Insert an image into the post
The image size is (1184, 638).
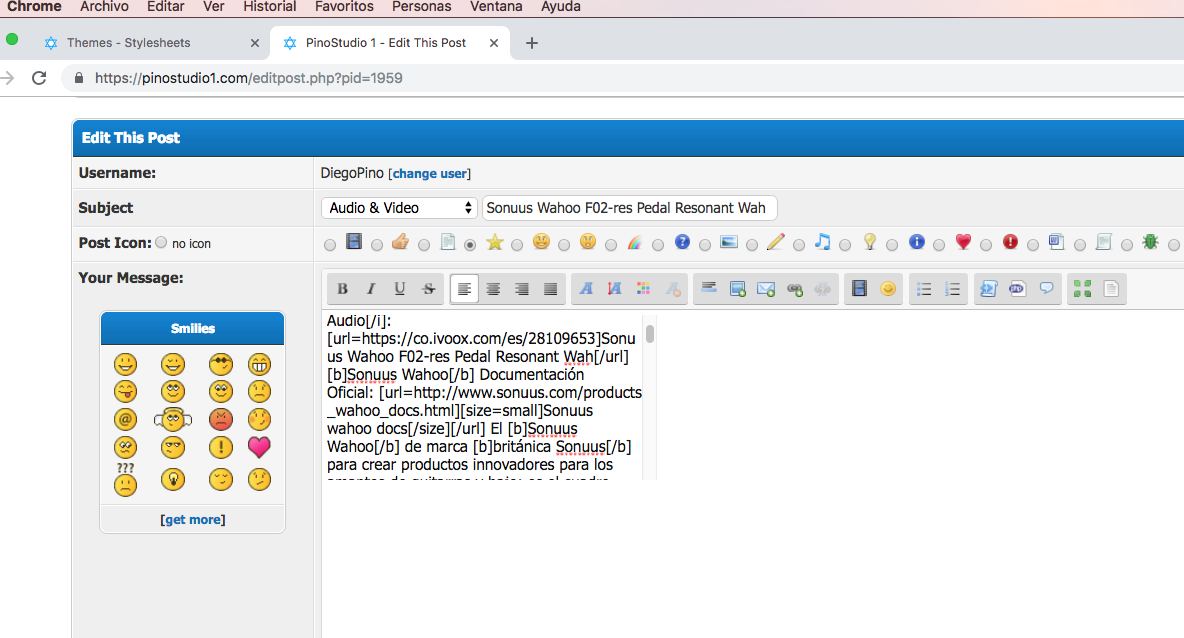pyautogui.click(x=737, y=288)
